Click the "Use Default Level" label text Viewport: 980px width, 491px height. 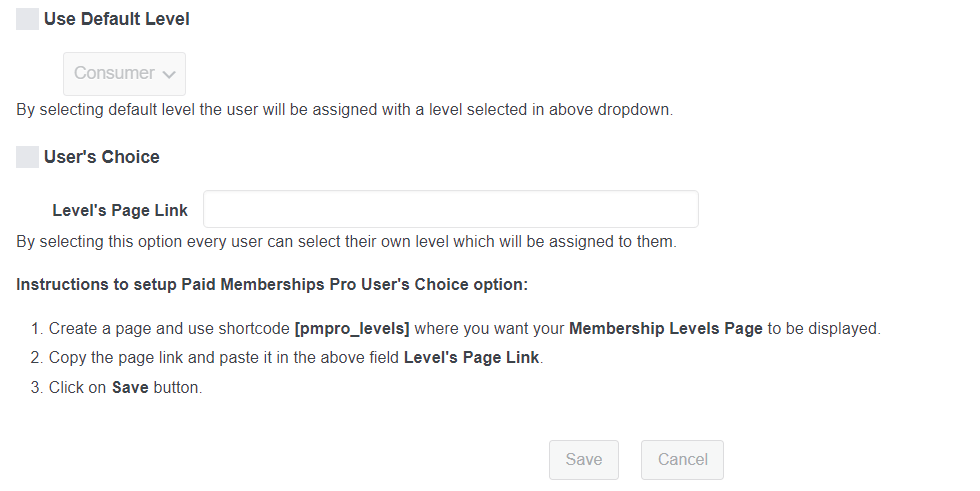pos(116,19)
